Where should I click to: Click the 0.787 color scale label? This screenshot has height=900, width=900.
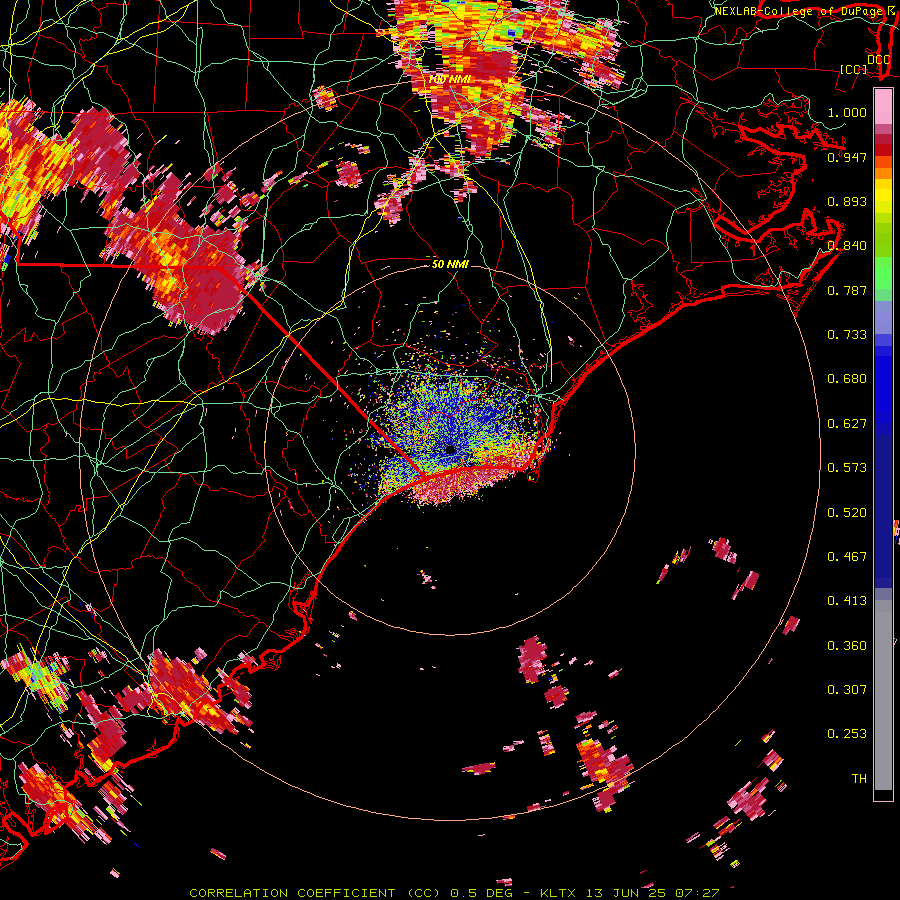click(847, 290)
